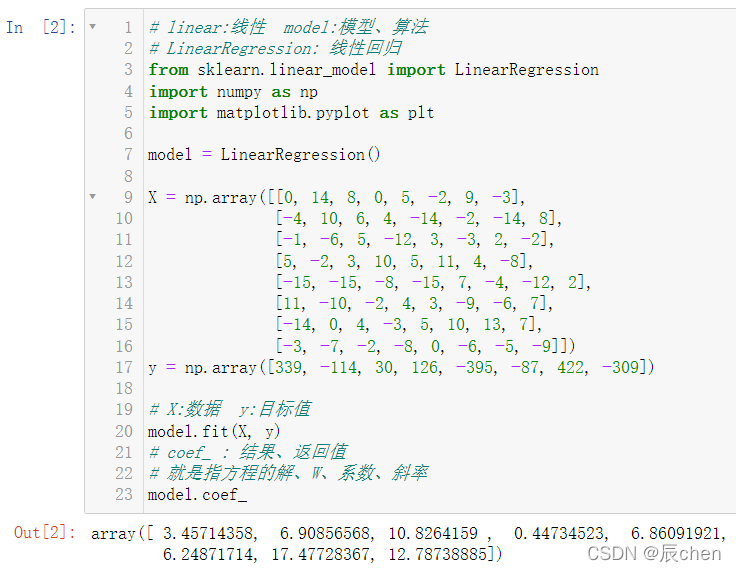736x572 pixels.
Task: Click the Out[2] output prompt
Action: [x=45, y=533]
